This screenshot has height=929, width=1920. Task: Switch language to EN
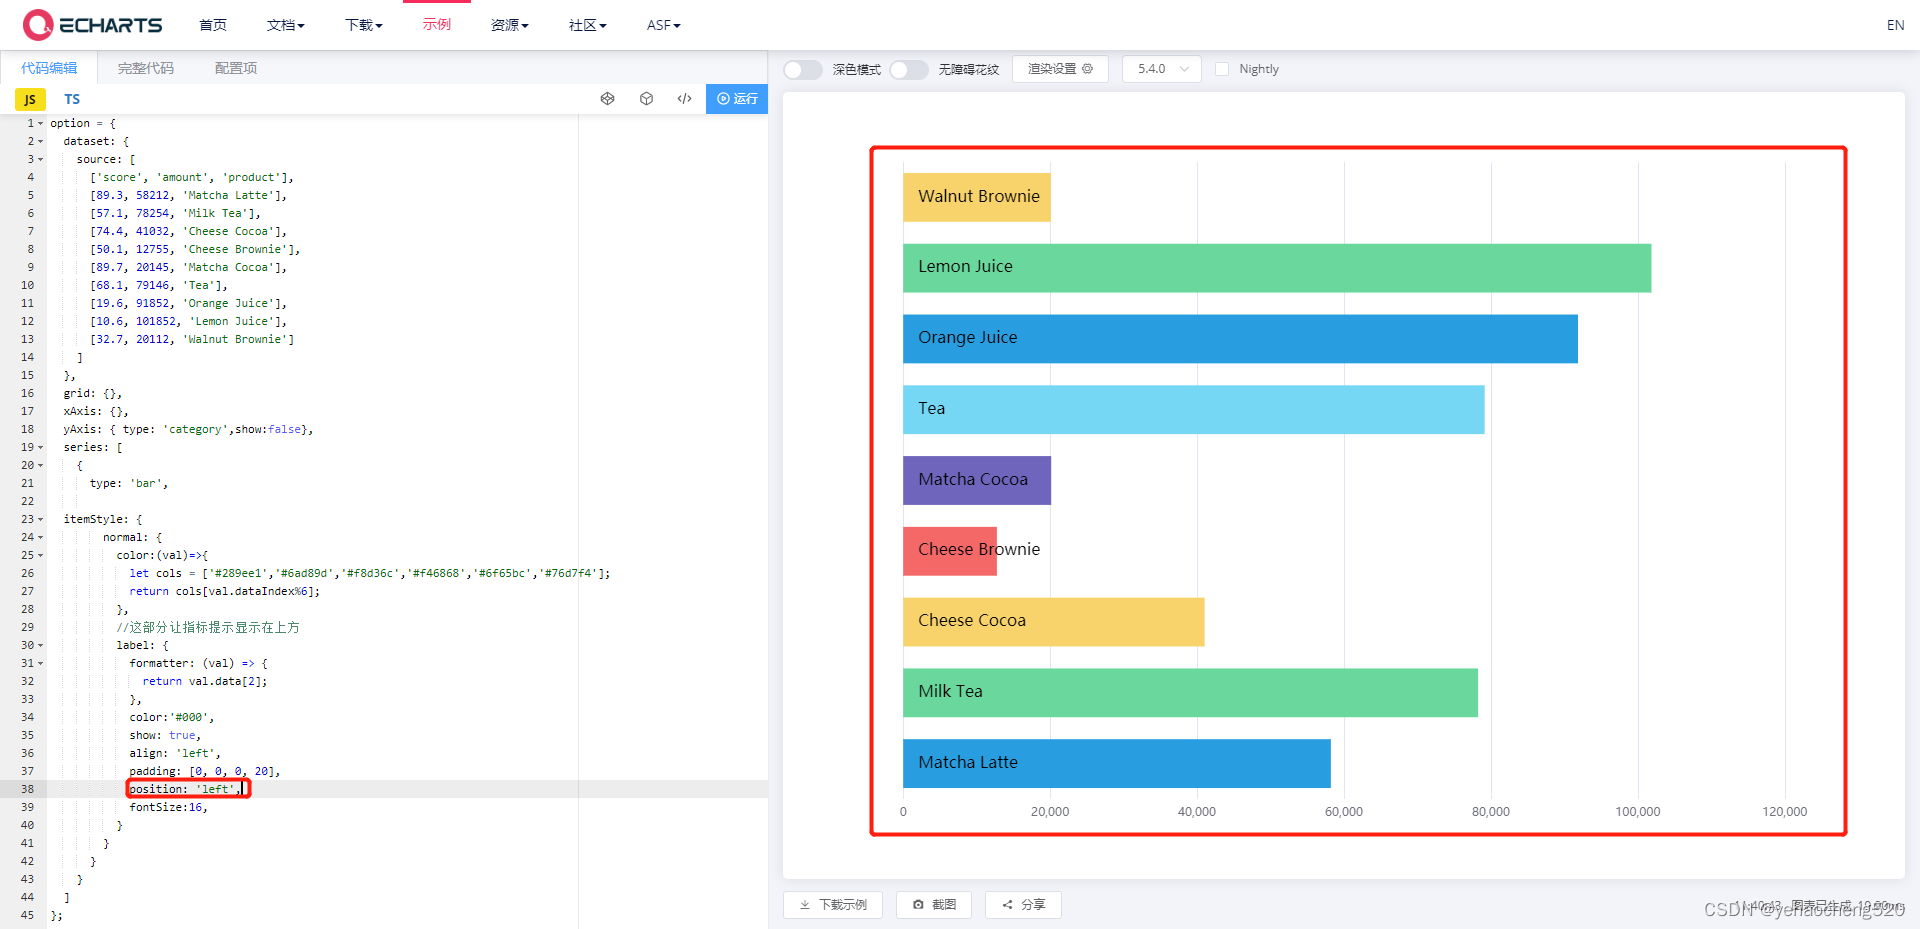(1895, 25)
